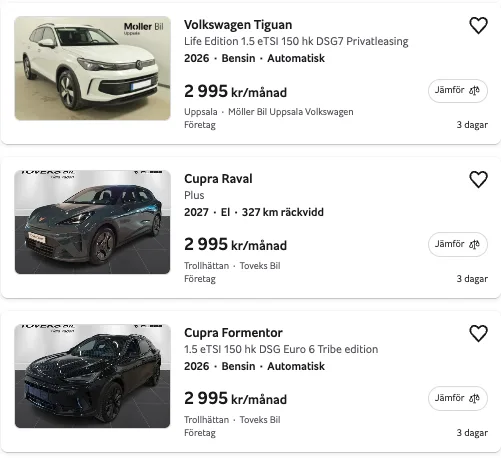Click the Tiguan 2 995 kr/månad price
Screen dimensions: 501x458
(235, 91)
